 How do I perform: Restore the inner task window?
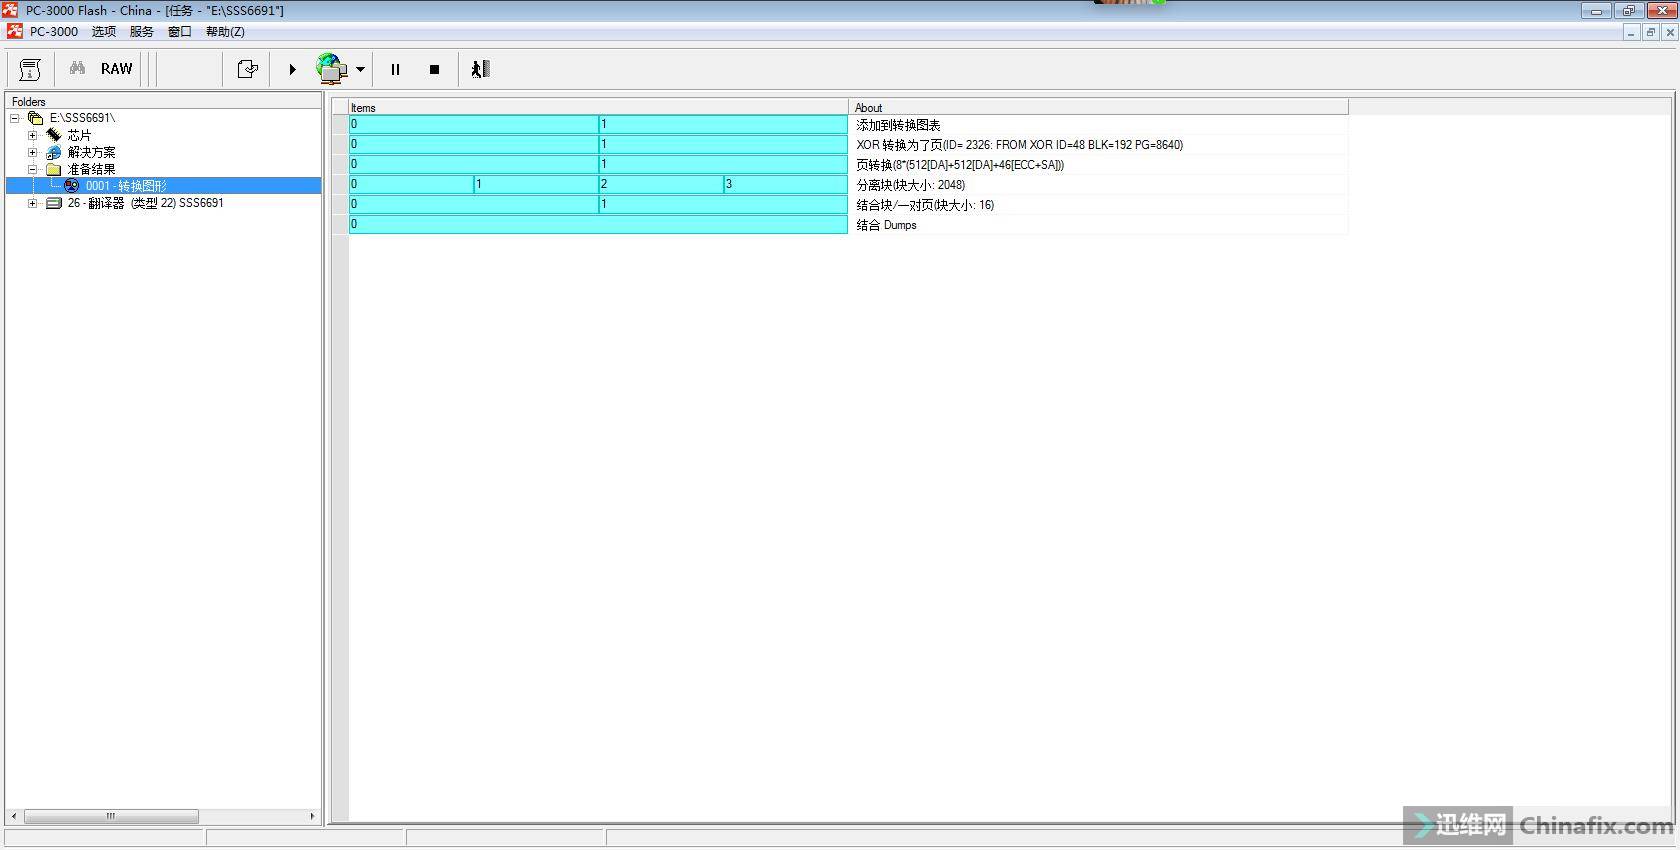tap(1650, 32)
